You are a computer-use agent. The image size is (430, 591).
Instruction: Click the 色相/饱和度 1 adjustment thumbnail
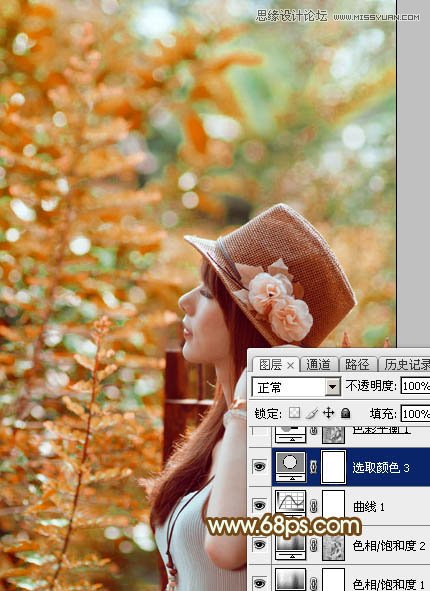click(x=290, y=580)
